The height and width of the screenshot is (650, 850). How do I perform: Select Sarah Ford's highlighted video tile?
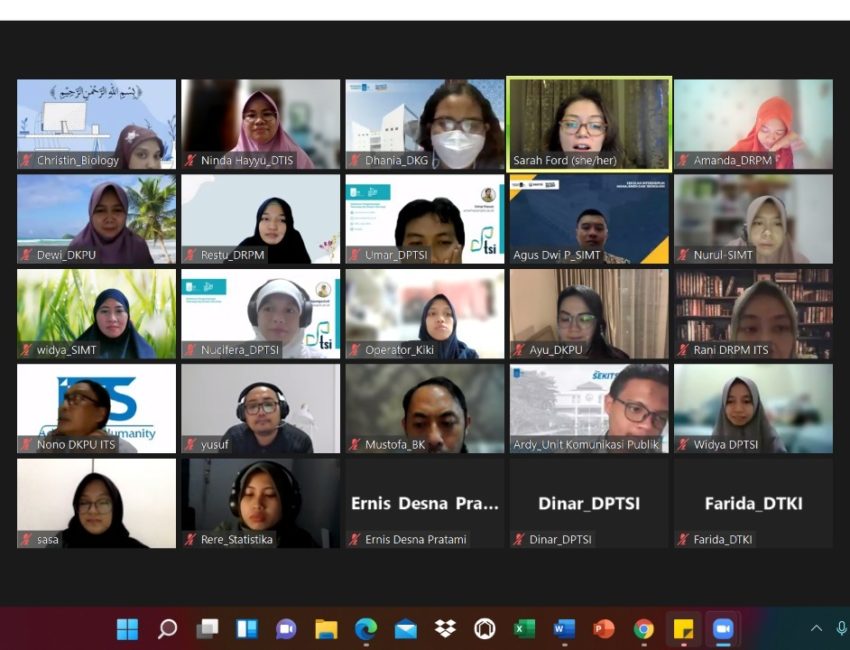pyautogui.click(x=589, y=123)
